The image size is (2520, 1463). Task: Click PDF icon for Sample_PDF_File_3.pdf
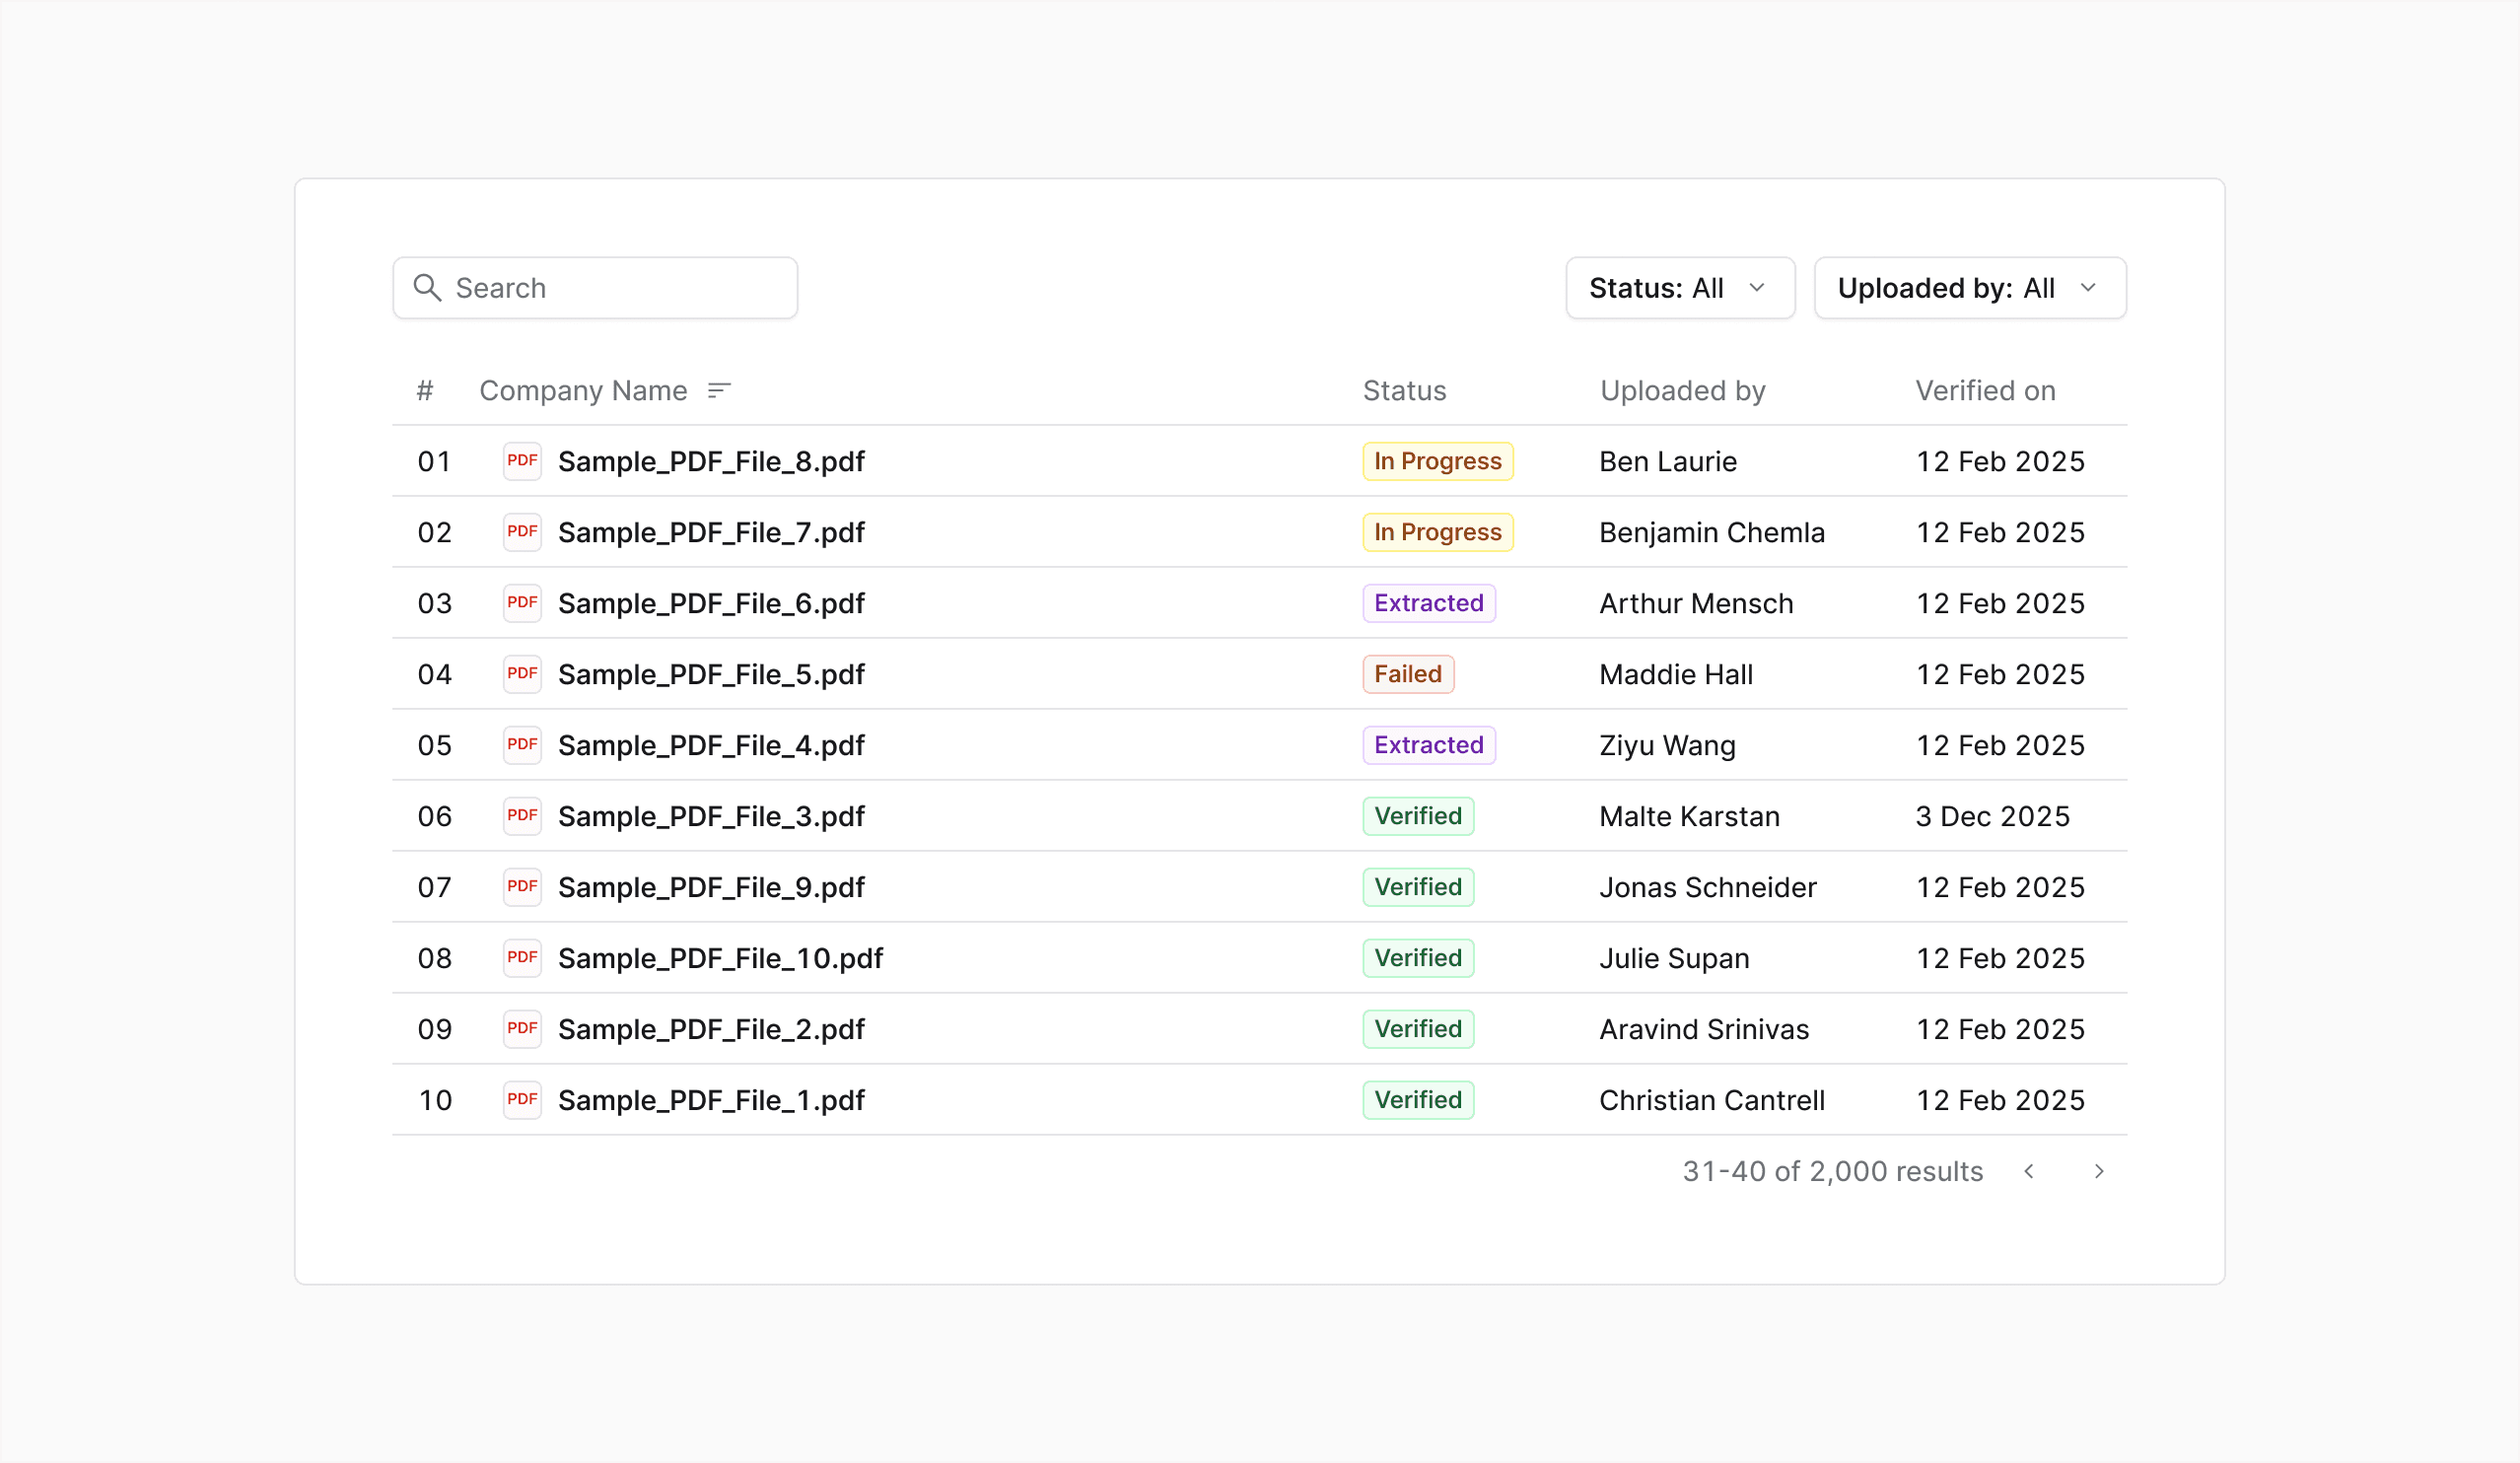[x=522, y=816]
